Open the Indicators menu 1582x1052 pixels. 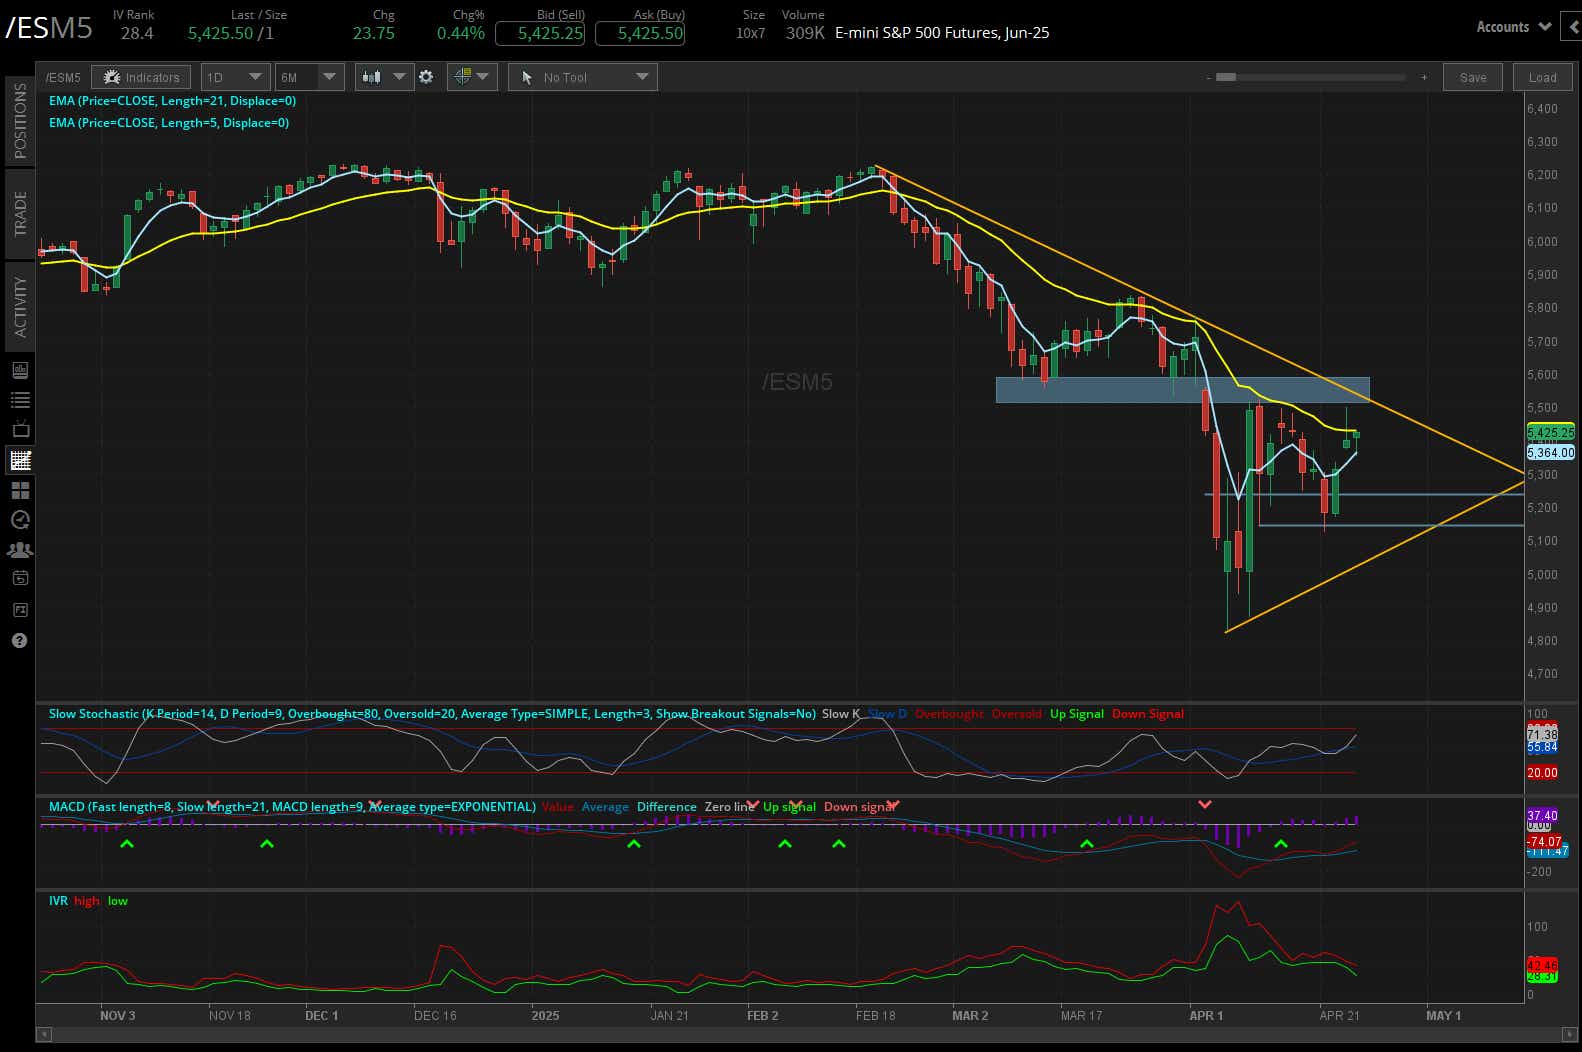click(141, 77)
